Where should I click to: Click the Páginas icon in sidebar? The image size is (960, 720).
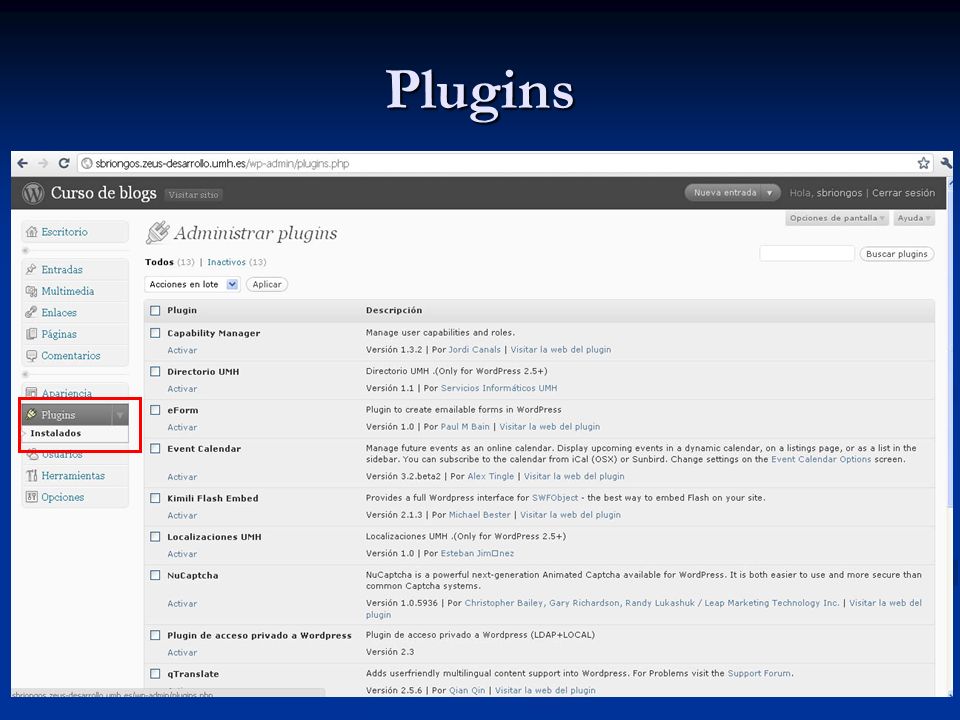coord(31,334)
